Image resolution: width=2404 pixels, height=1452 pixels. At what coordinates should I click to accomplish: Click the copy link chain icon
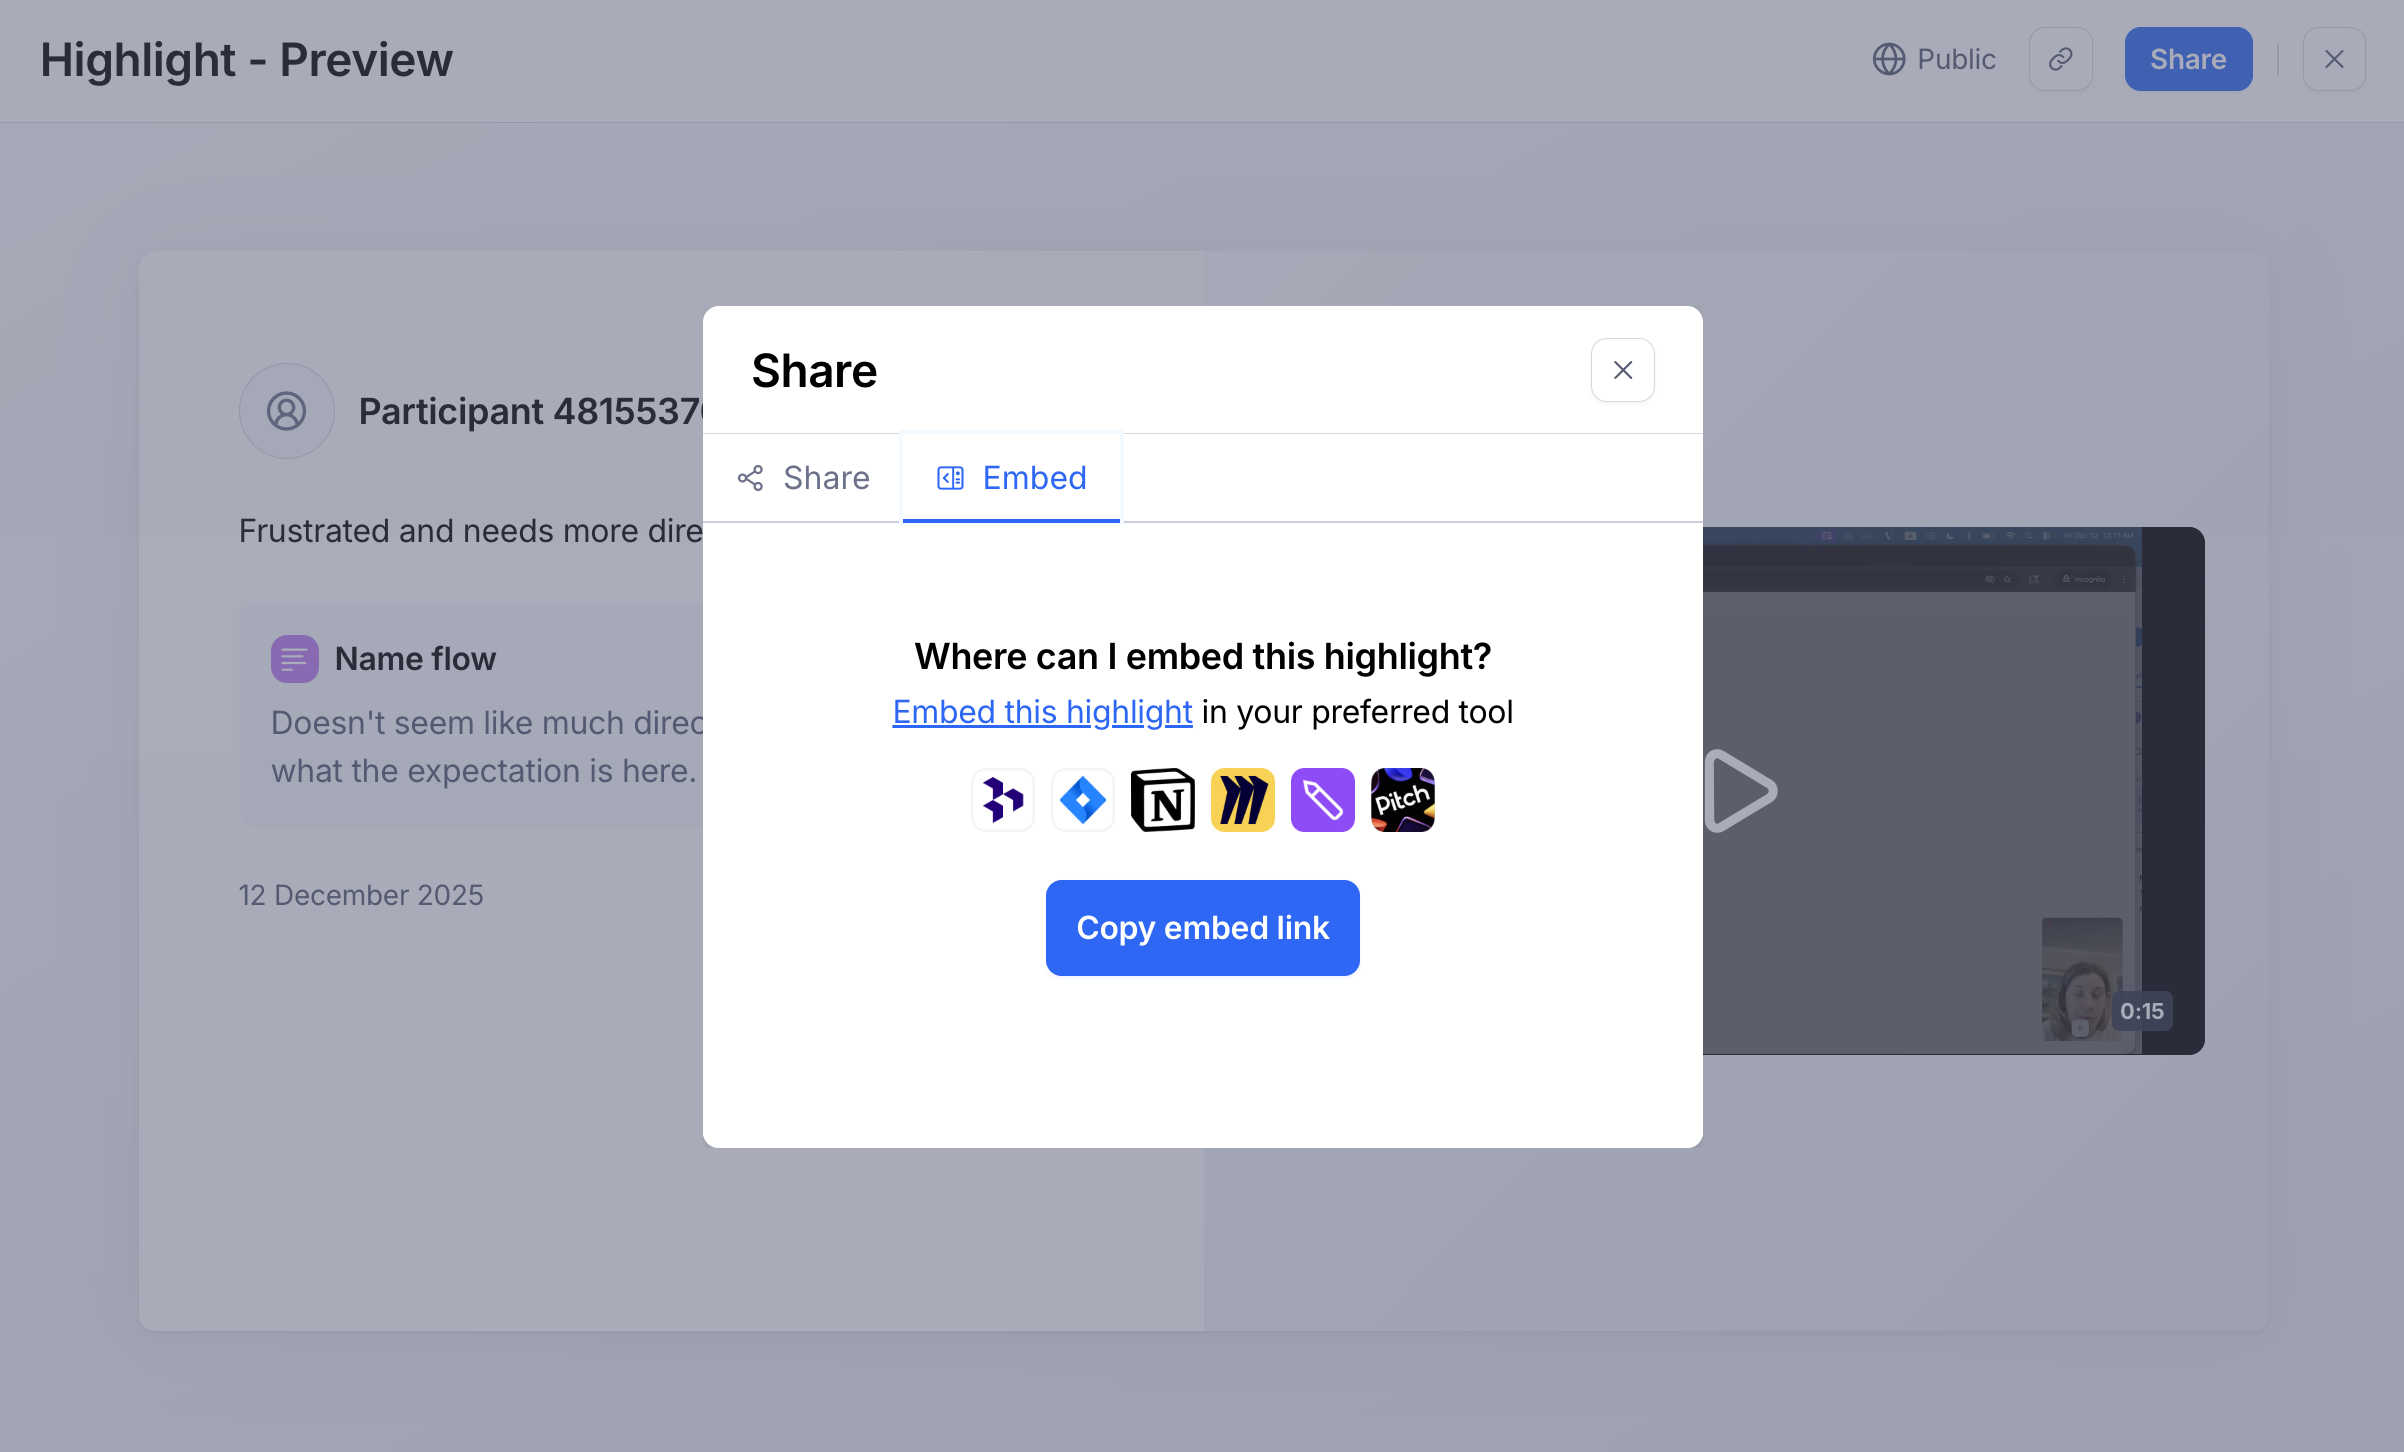(2060, 60)
